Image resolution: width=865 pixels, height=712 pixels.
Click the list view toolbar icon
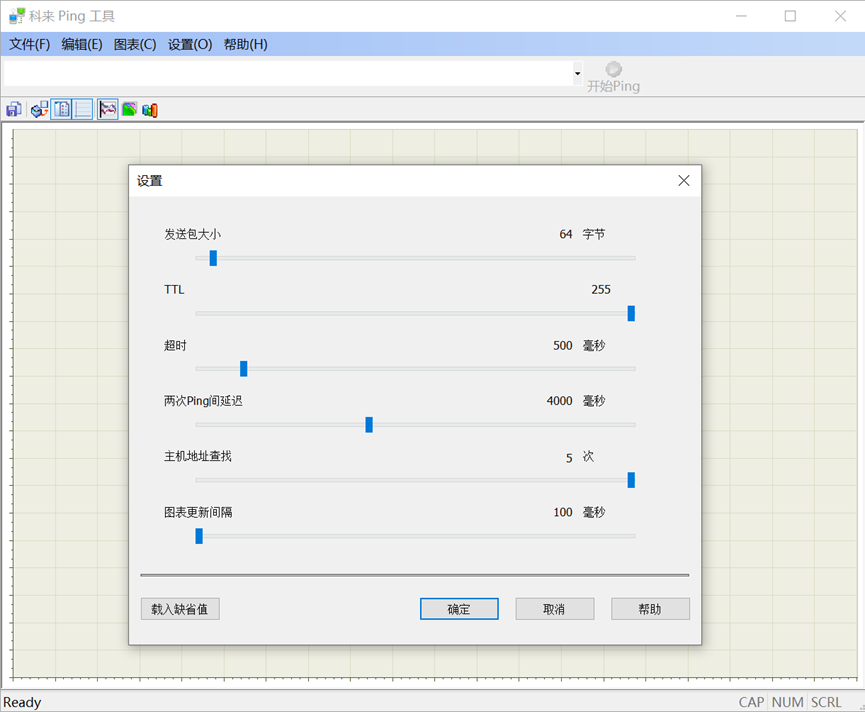82,109
